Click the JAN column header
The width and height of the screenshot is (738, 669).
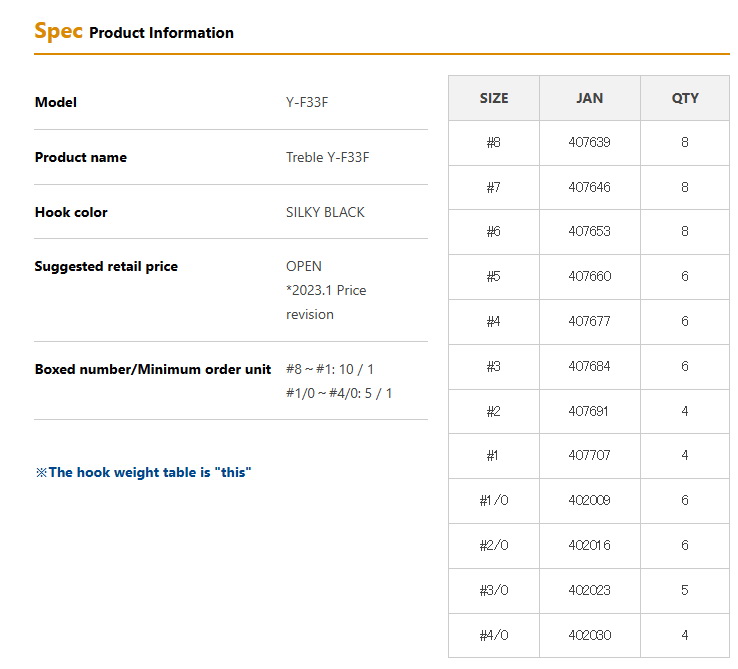pos(589,98)
